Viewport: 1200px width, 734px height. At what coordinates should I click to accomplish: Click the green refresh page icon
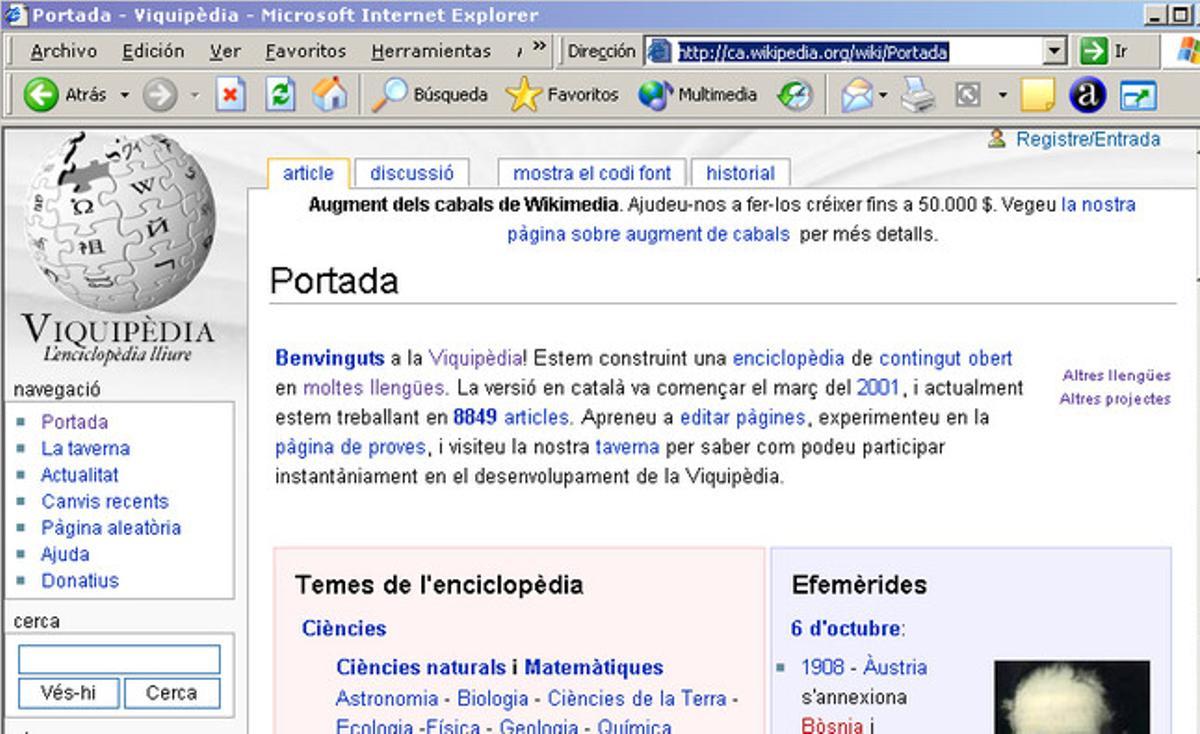point(281,96)
